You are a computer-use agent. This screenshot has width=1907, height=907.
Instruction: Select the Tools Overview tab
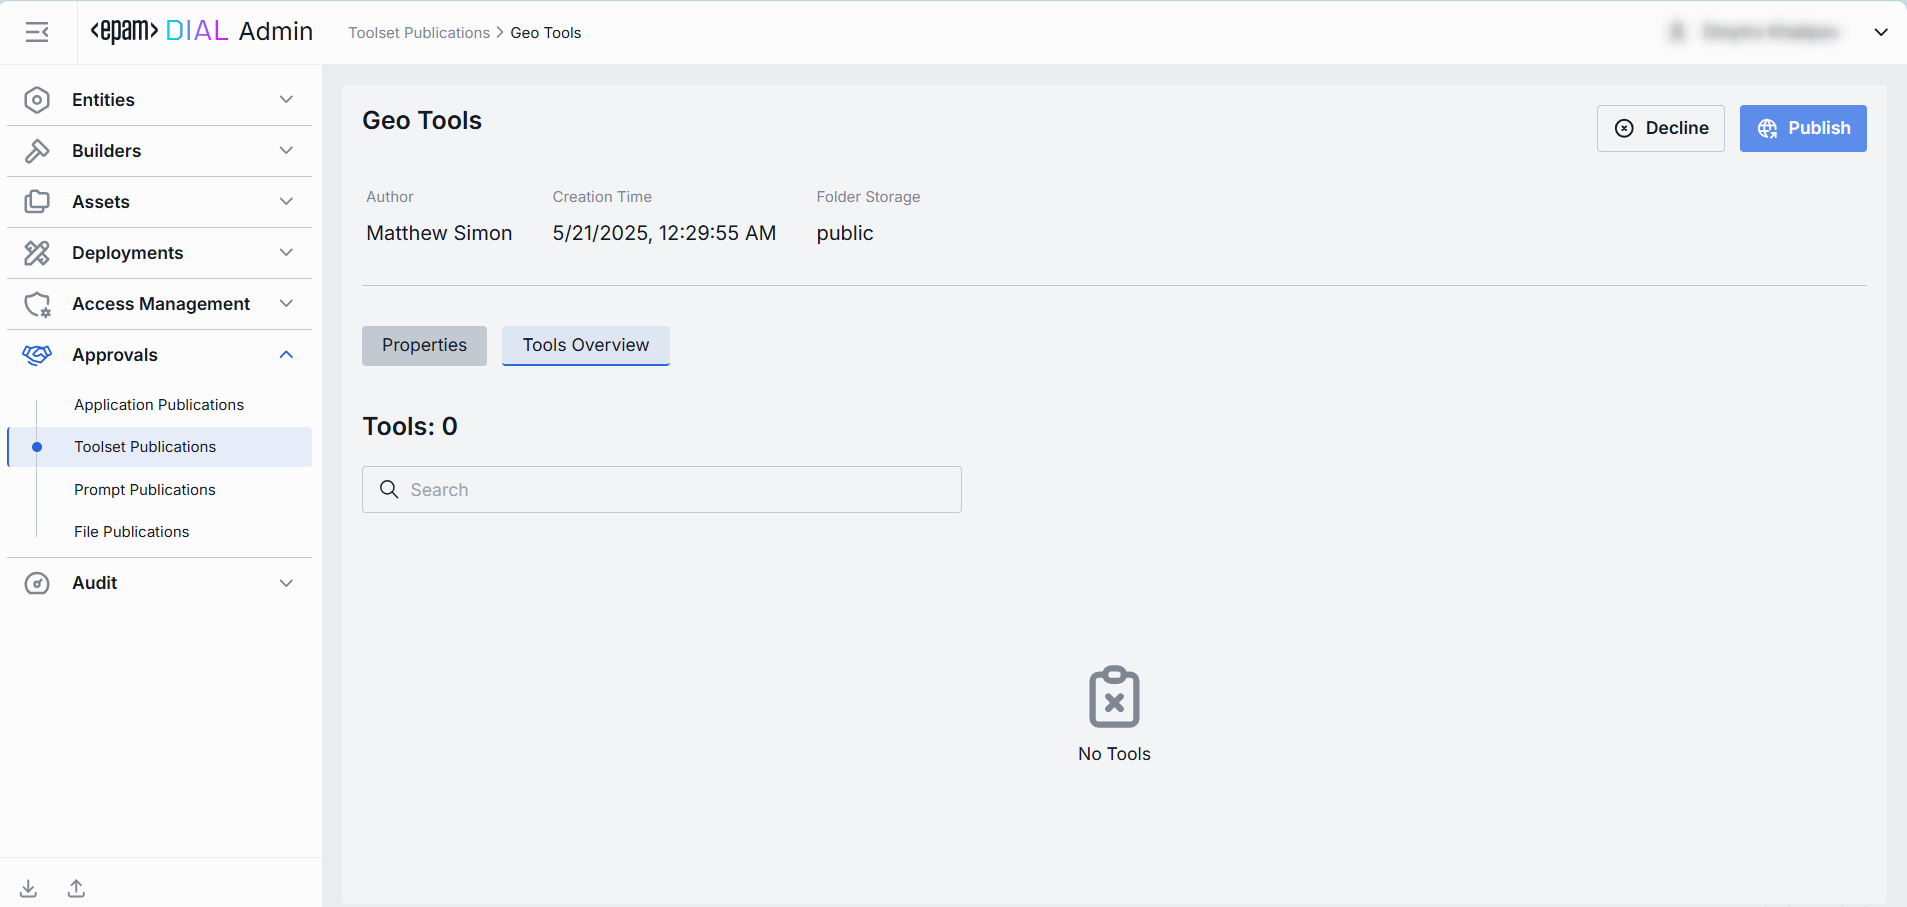585,346
